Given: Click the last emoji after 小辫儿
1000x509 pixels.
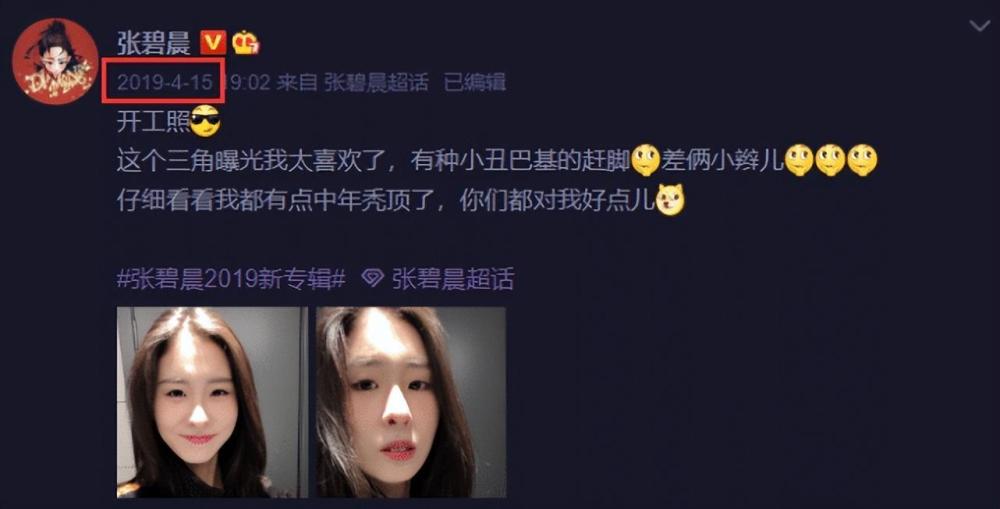Looking at the screenshot, I should [862, 160].
